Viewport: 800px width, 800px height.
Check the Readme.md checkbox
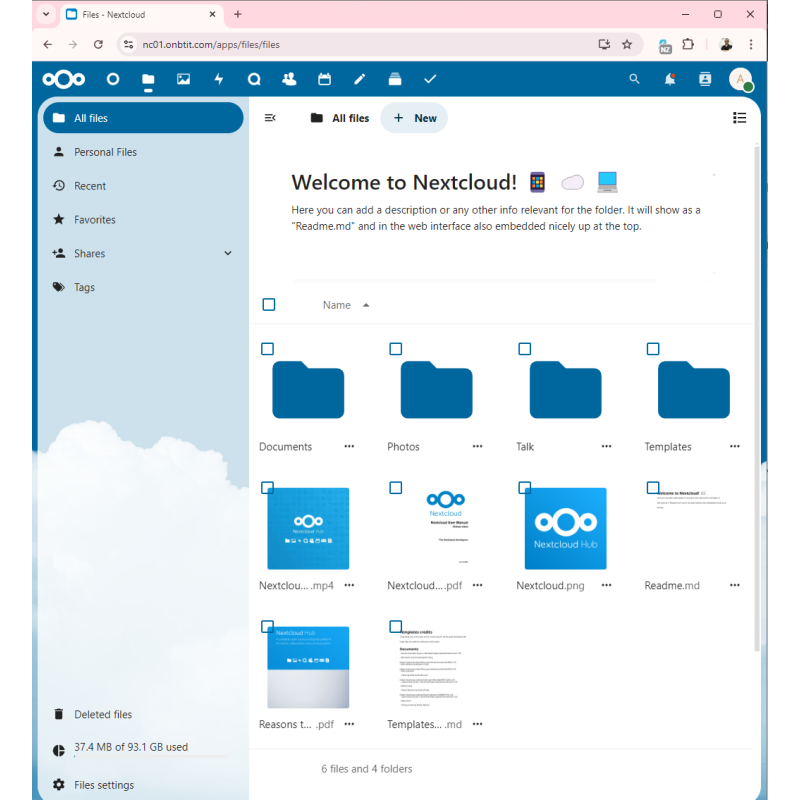click(653, 488)
